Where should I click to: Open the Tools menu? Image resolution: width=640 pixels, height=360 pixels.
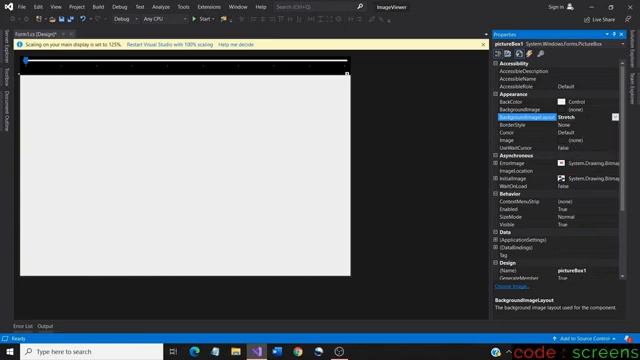[183, 7]
